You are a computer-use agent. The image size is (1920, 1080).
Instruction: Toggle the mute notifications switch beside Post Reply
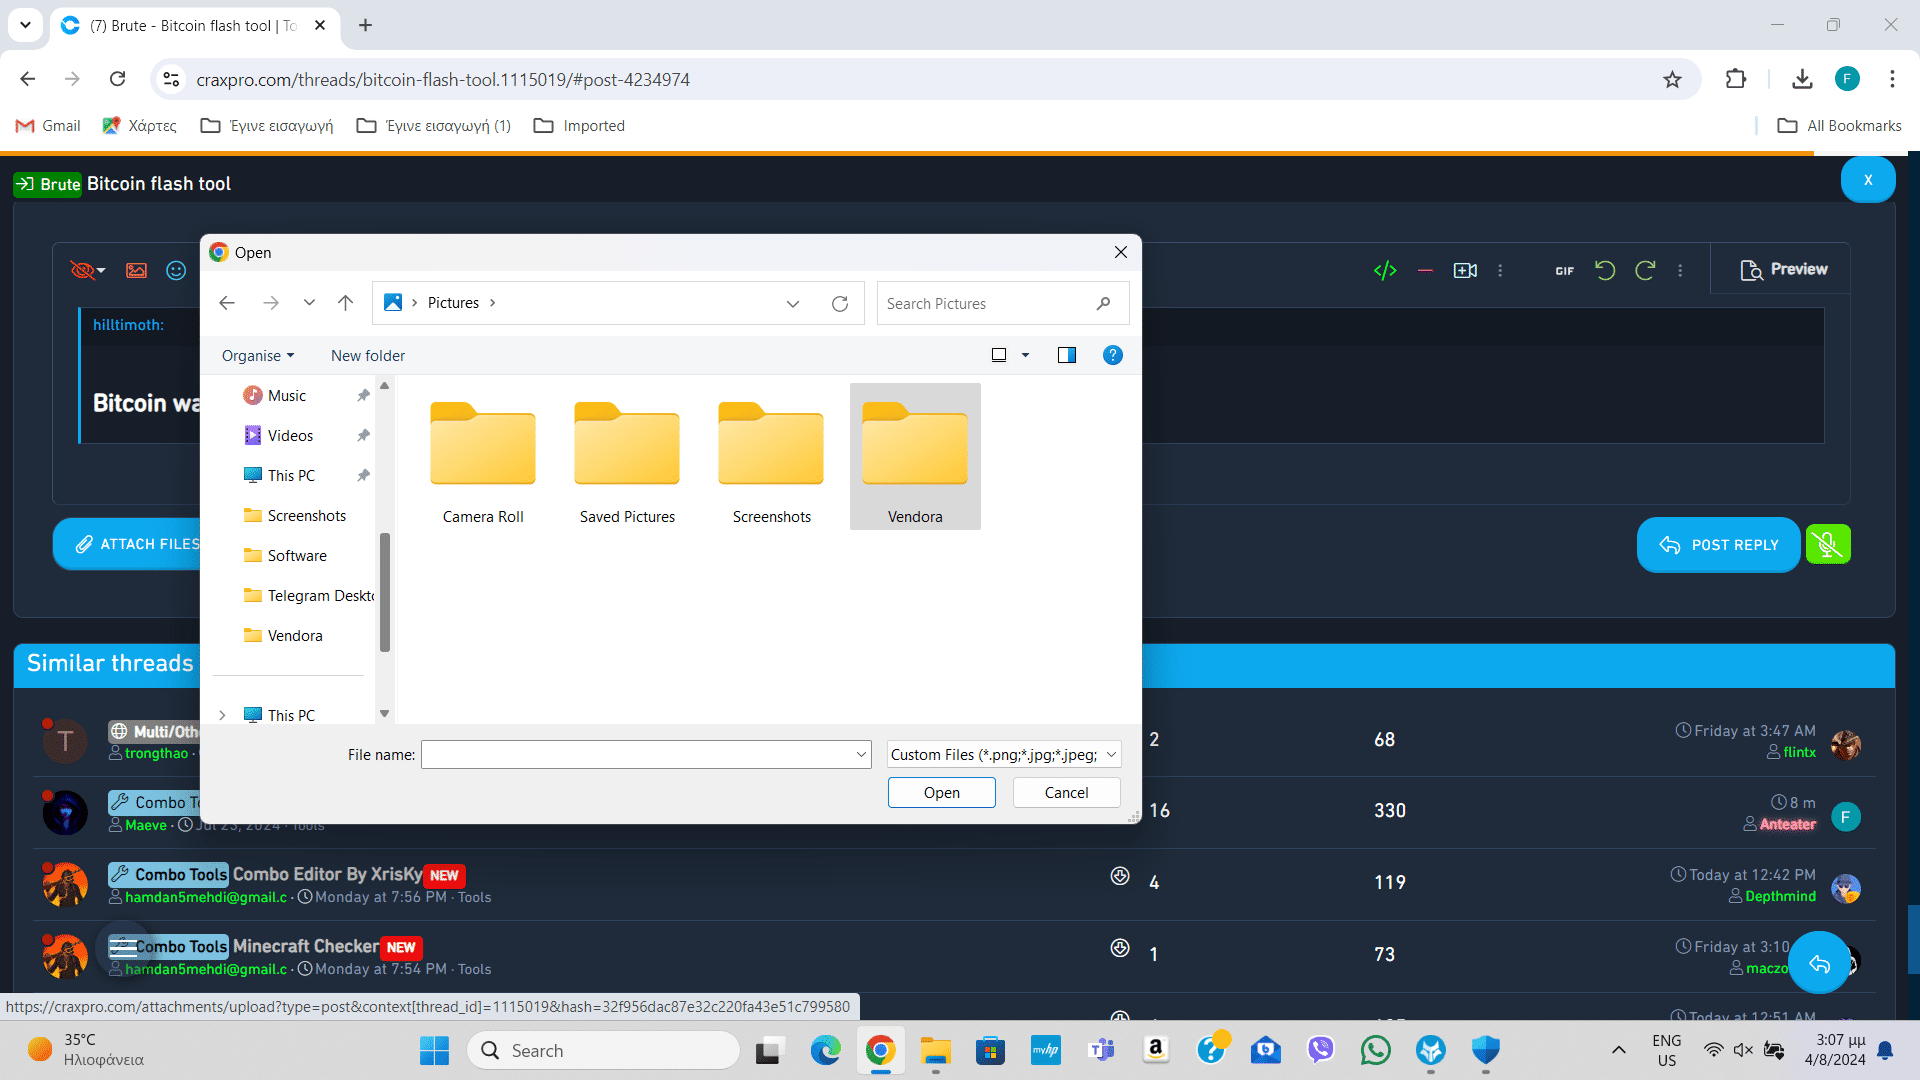[x=1828, y=544]
